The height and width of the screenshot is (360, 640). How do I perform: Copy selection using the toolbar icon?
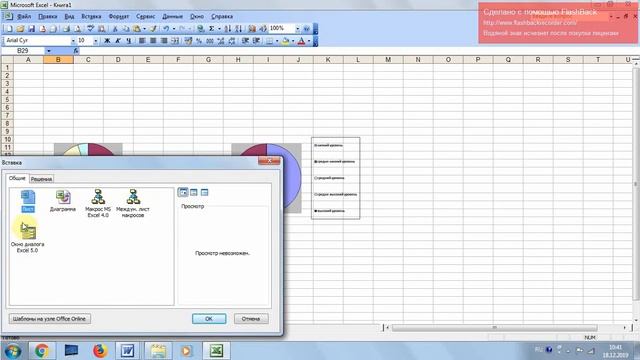126,29
